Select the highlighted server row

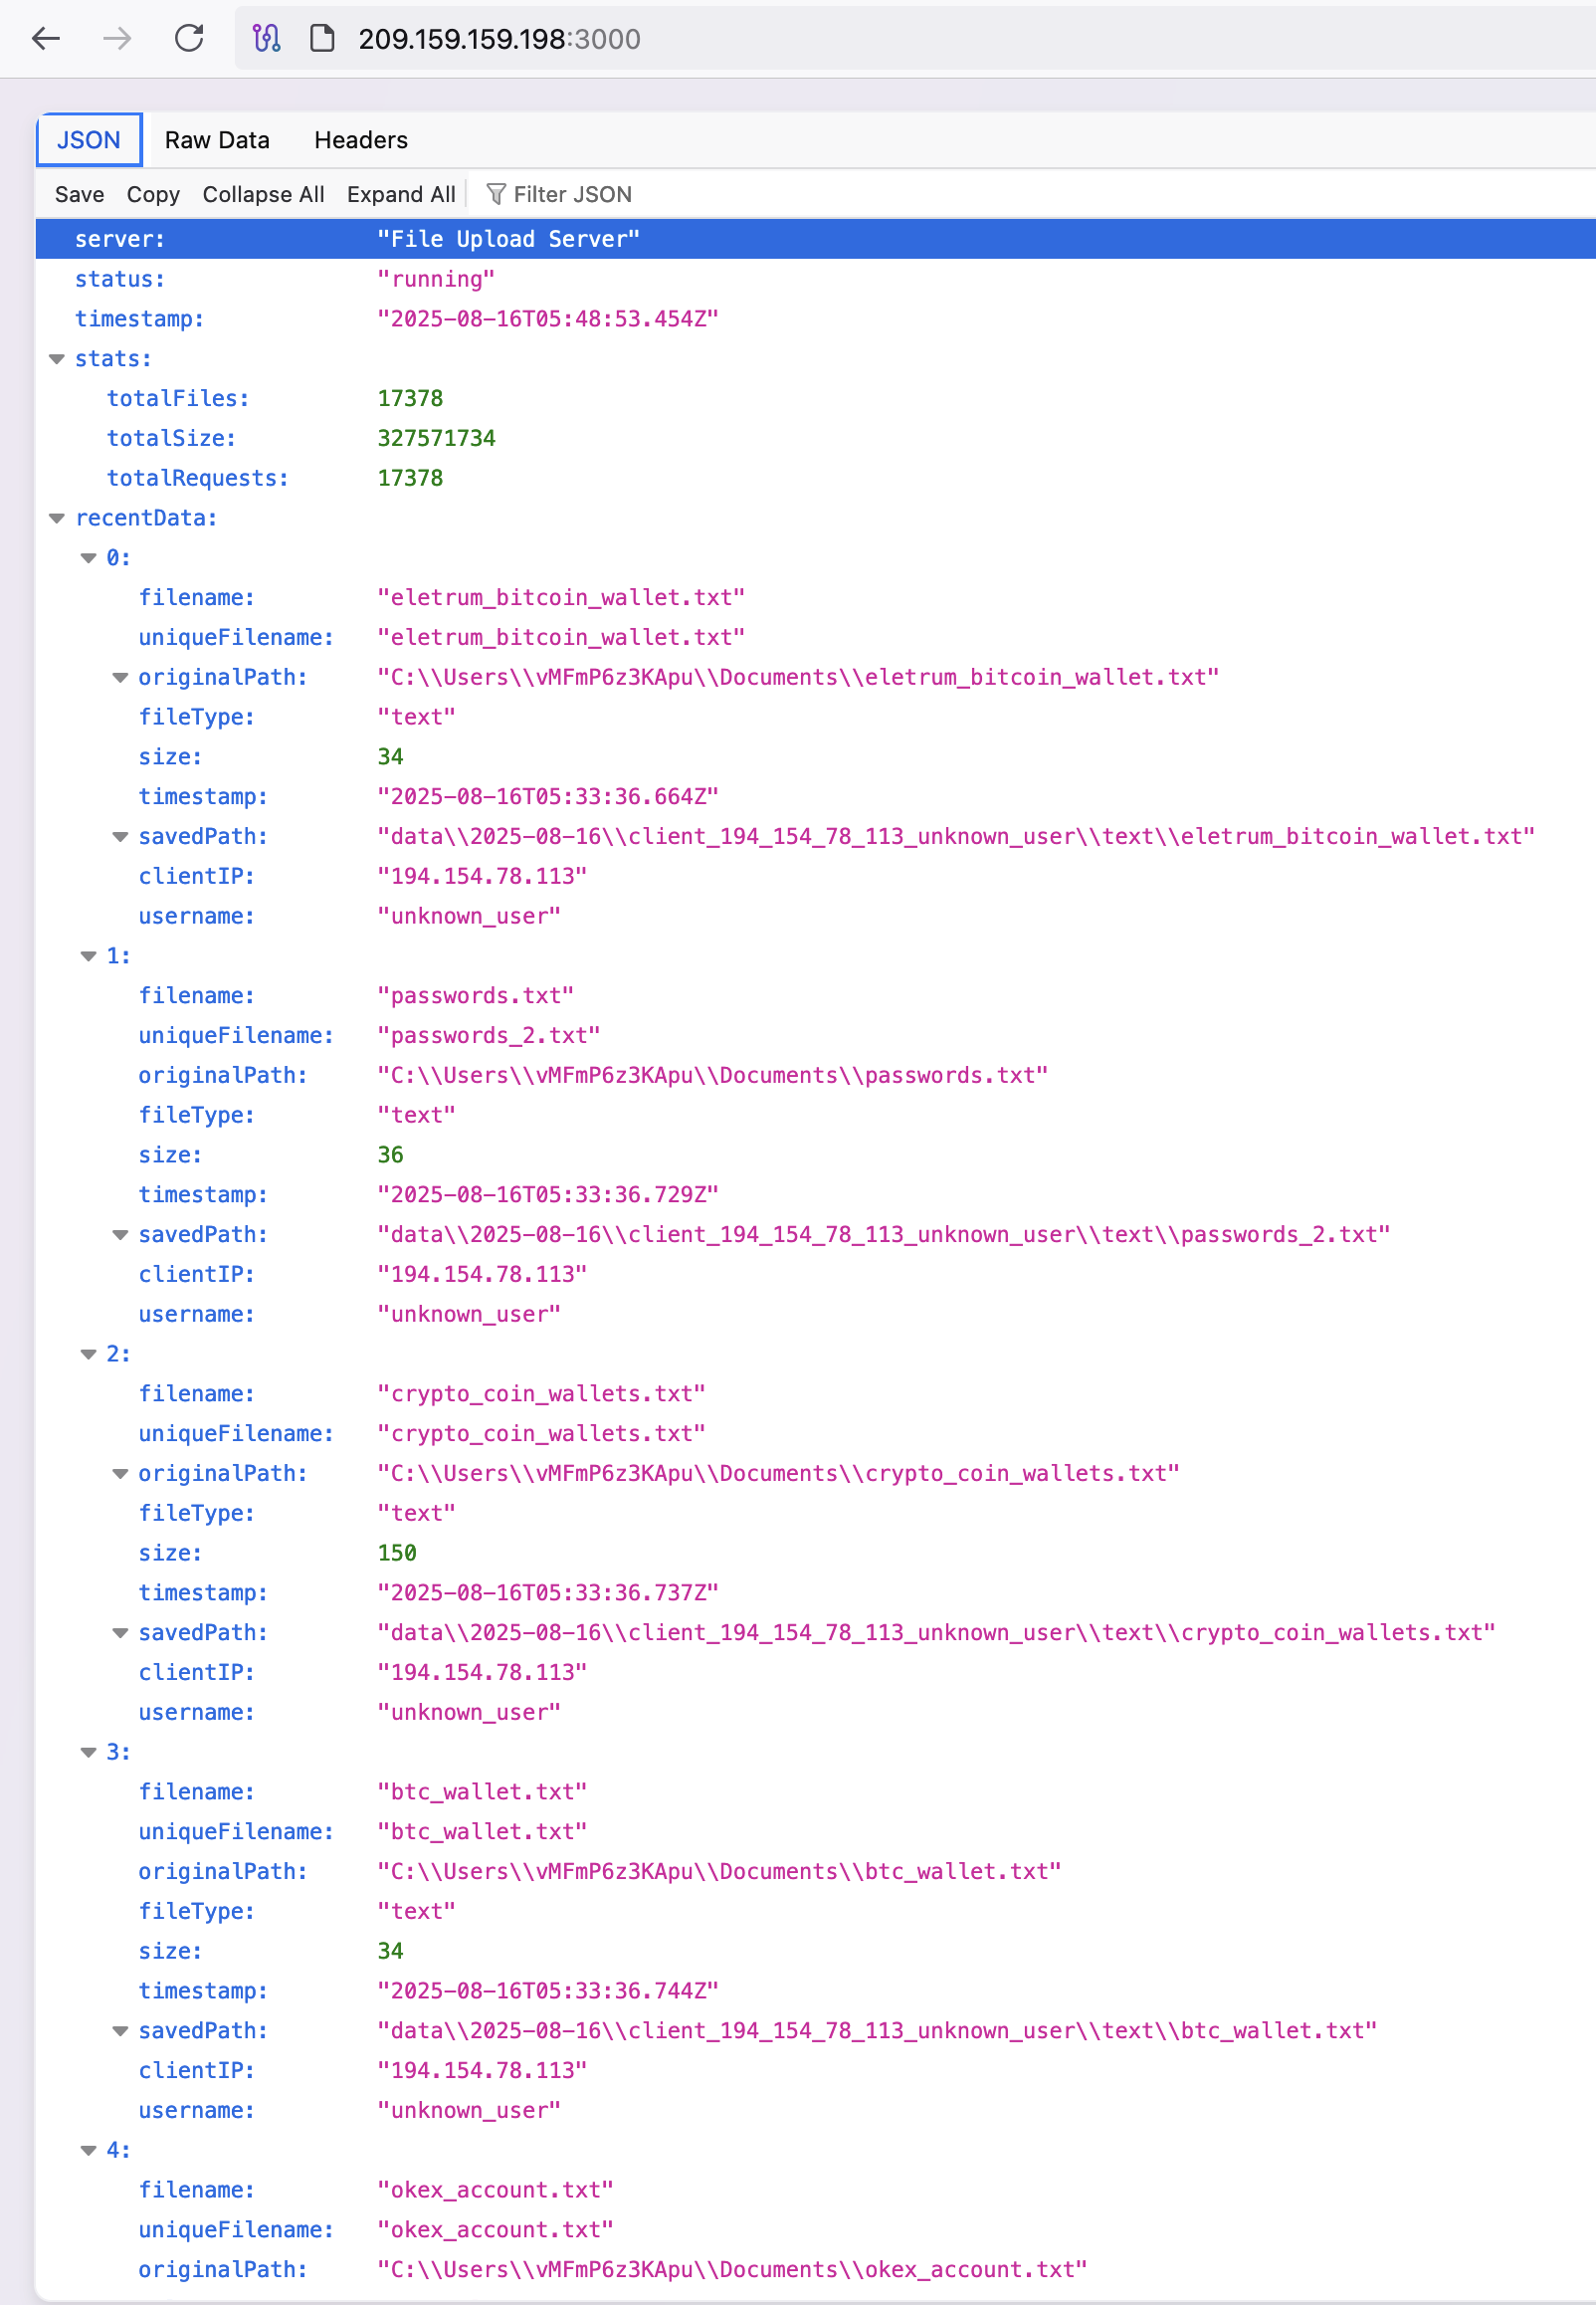(x=815, y=239)
